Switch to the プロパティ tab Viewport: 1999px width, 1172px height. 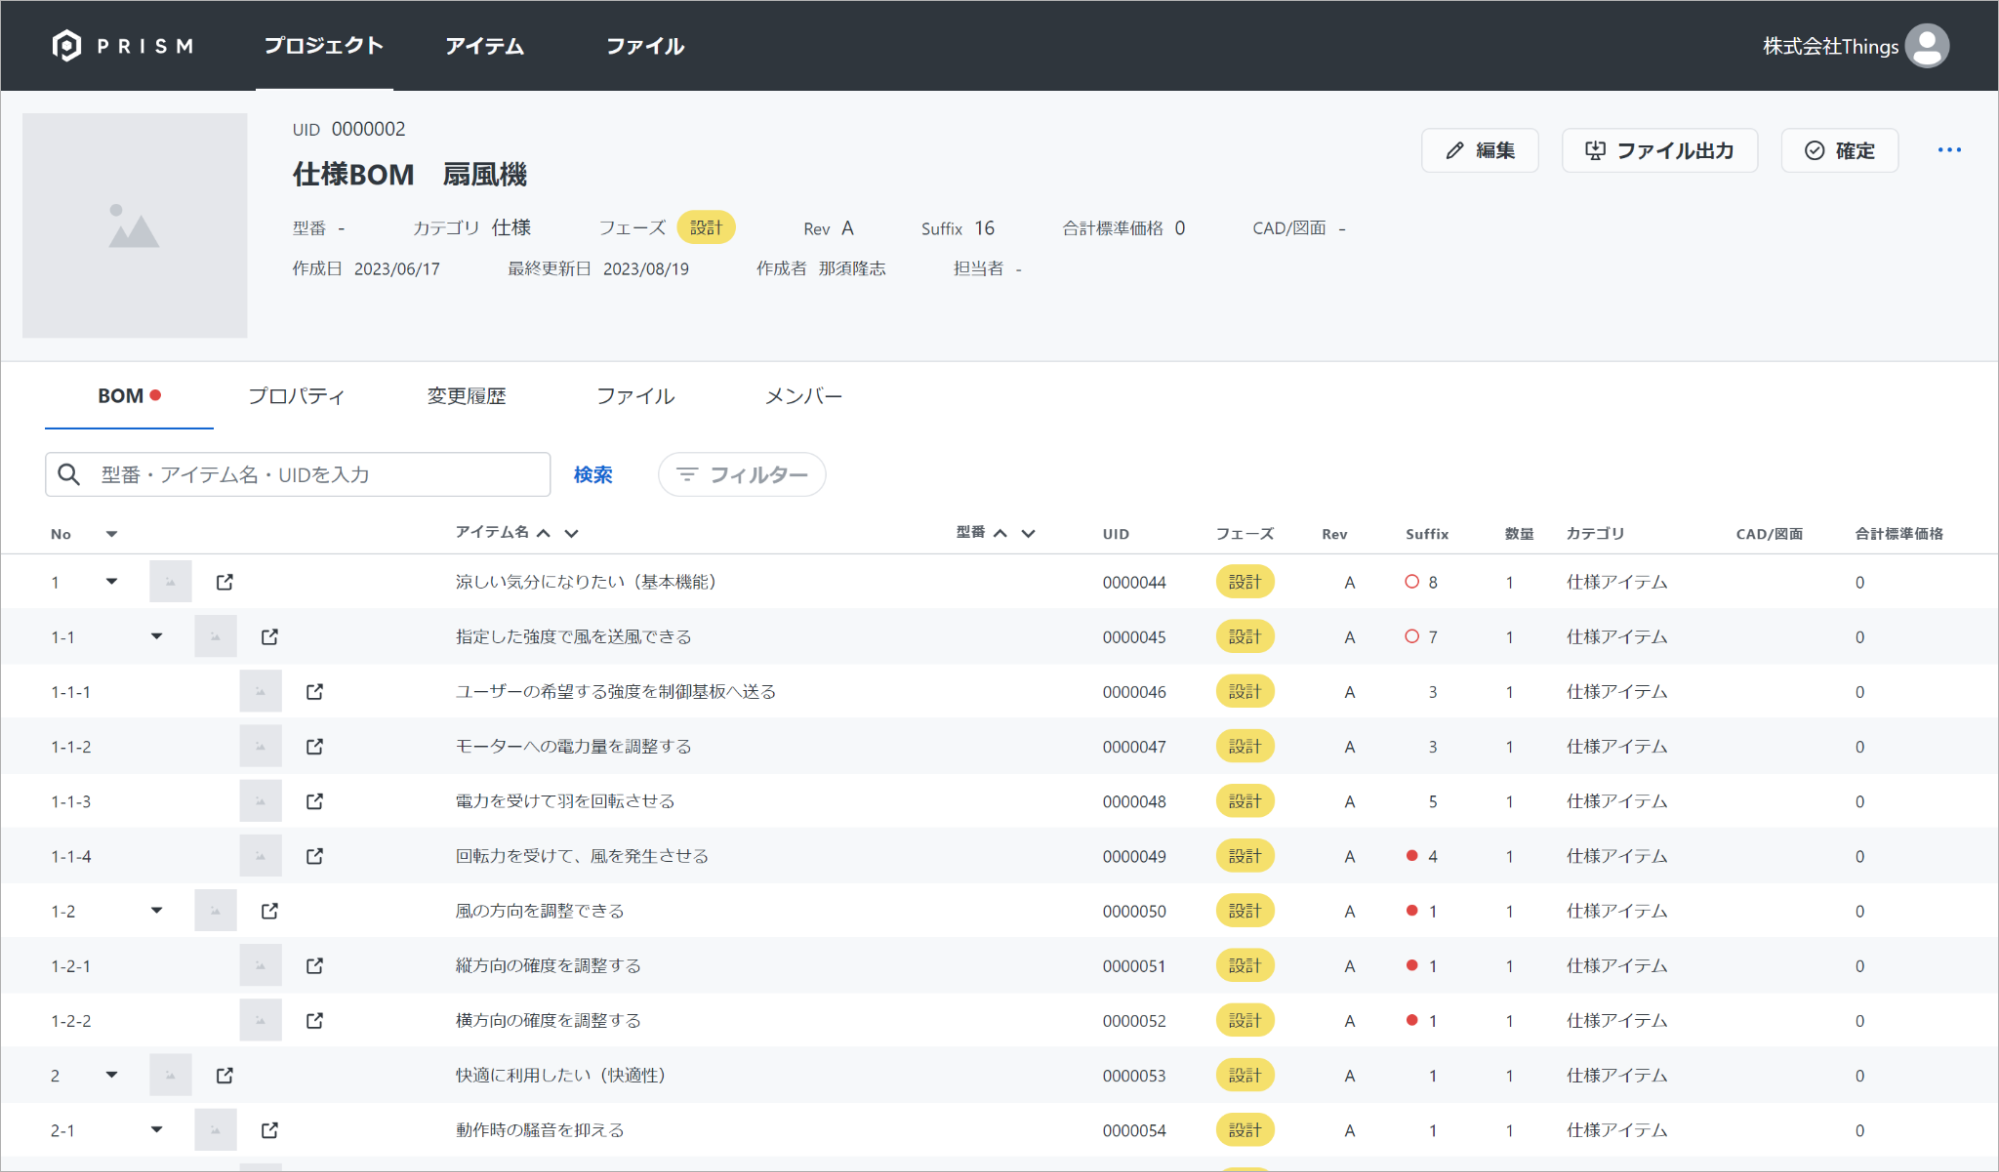tap(296, 395)
